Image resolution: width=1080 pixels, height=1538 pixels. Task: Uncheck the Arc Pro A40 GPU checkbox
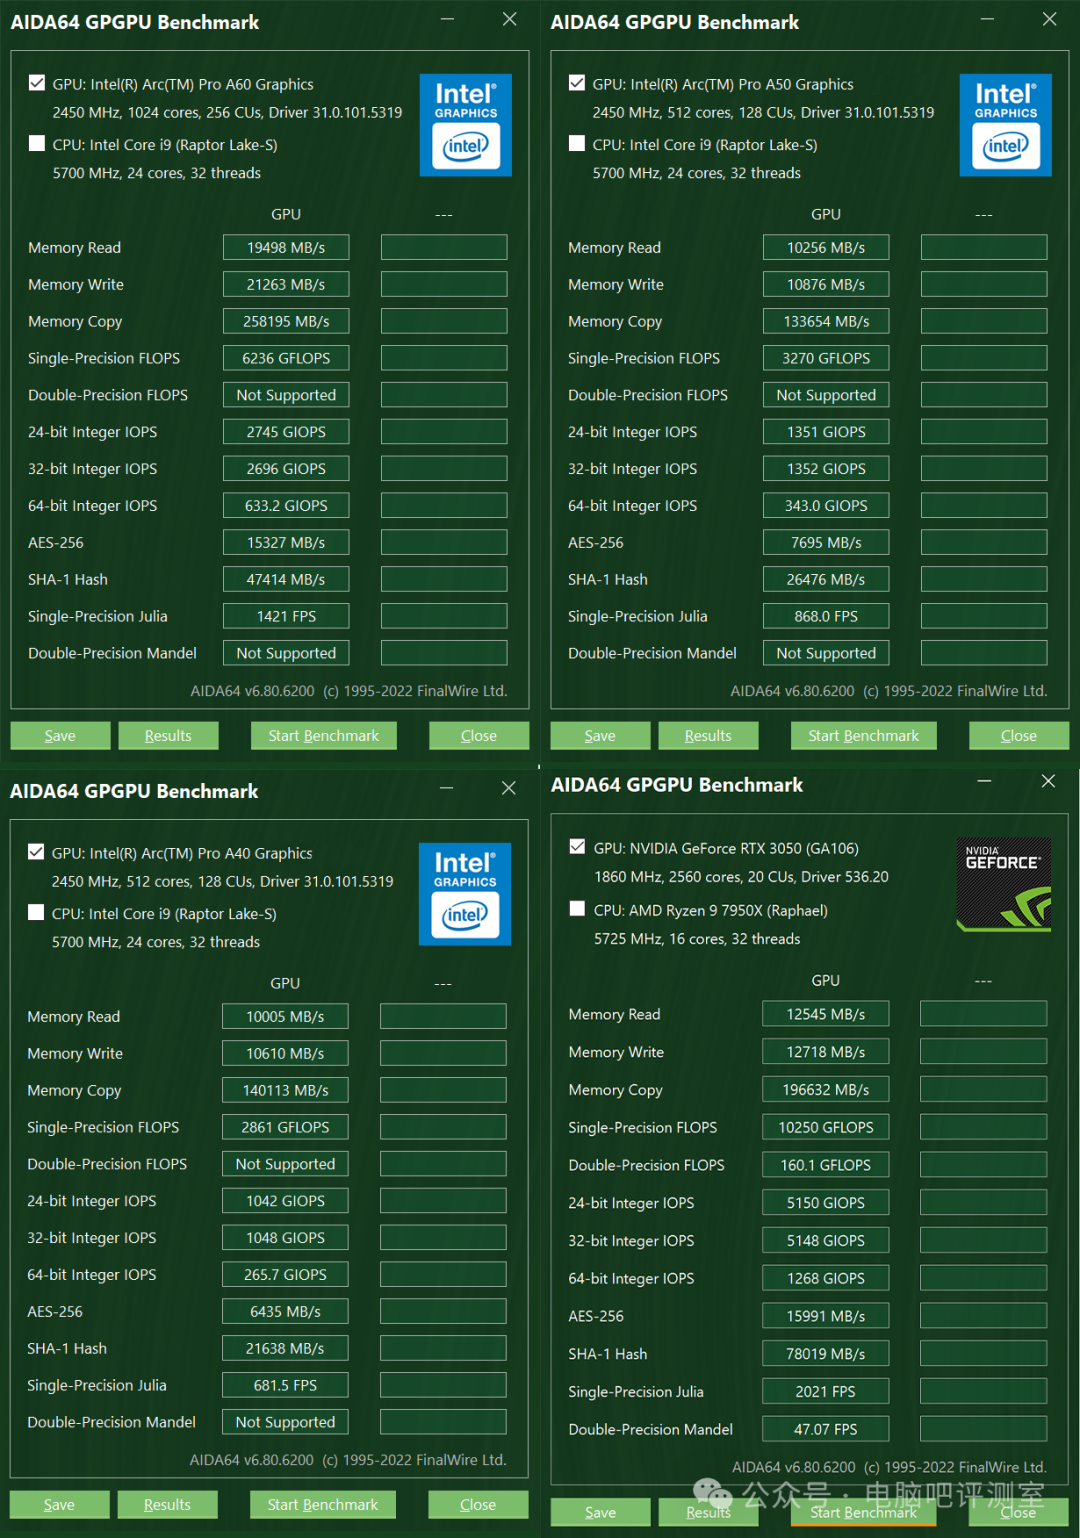click(x=36, y=852)
